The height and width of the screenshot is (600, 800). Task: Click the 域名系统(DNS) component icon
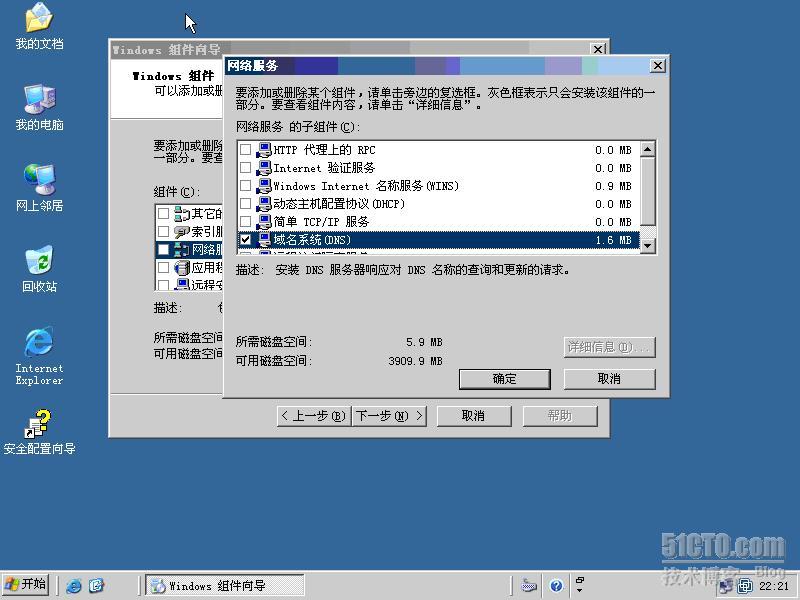coord(263,239)
